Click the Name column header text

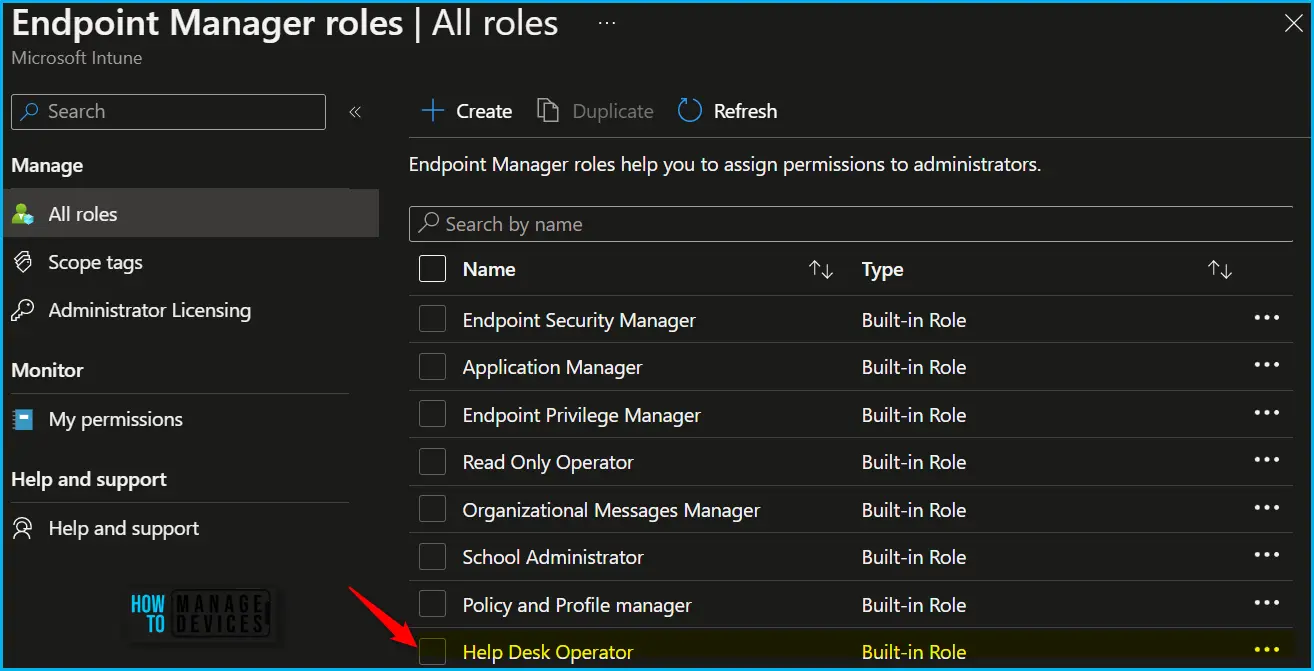(489, 269)
